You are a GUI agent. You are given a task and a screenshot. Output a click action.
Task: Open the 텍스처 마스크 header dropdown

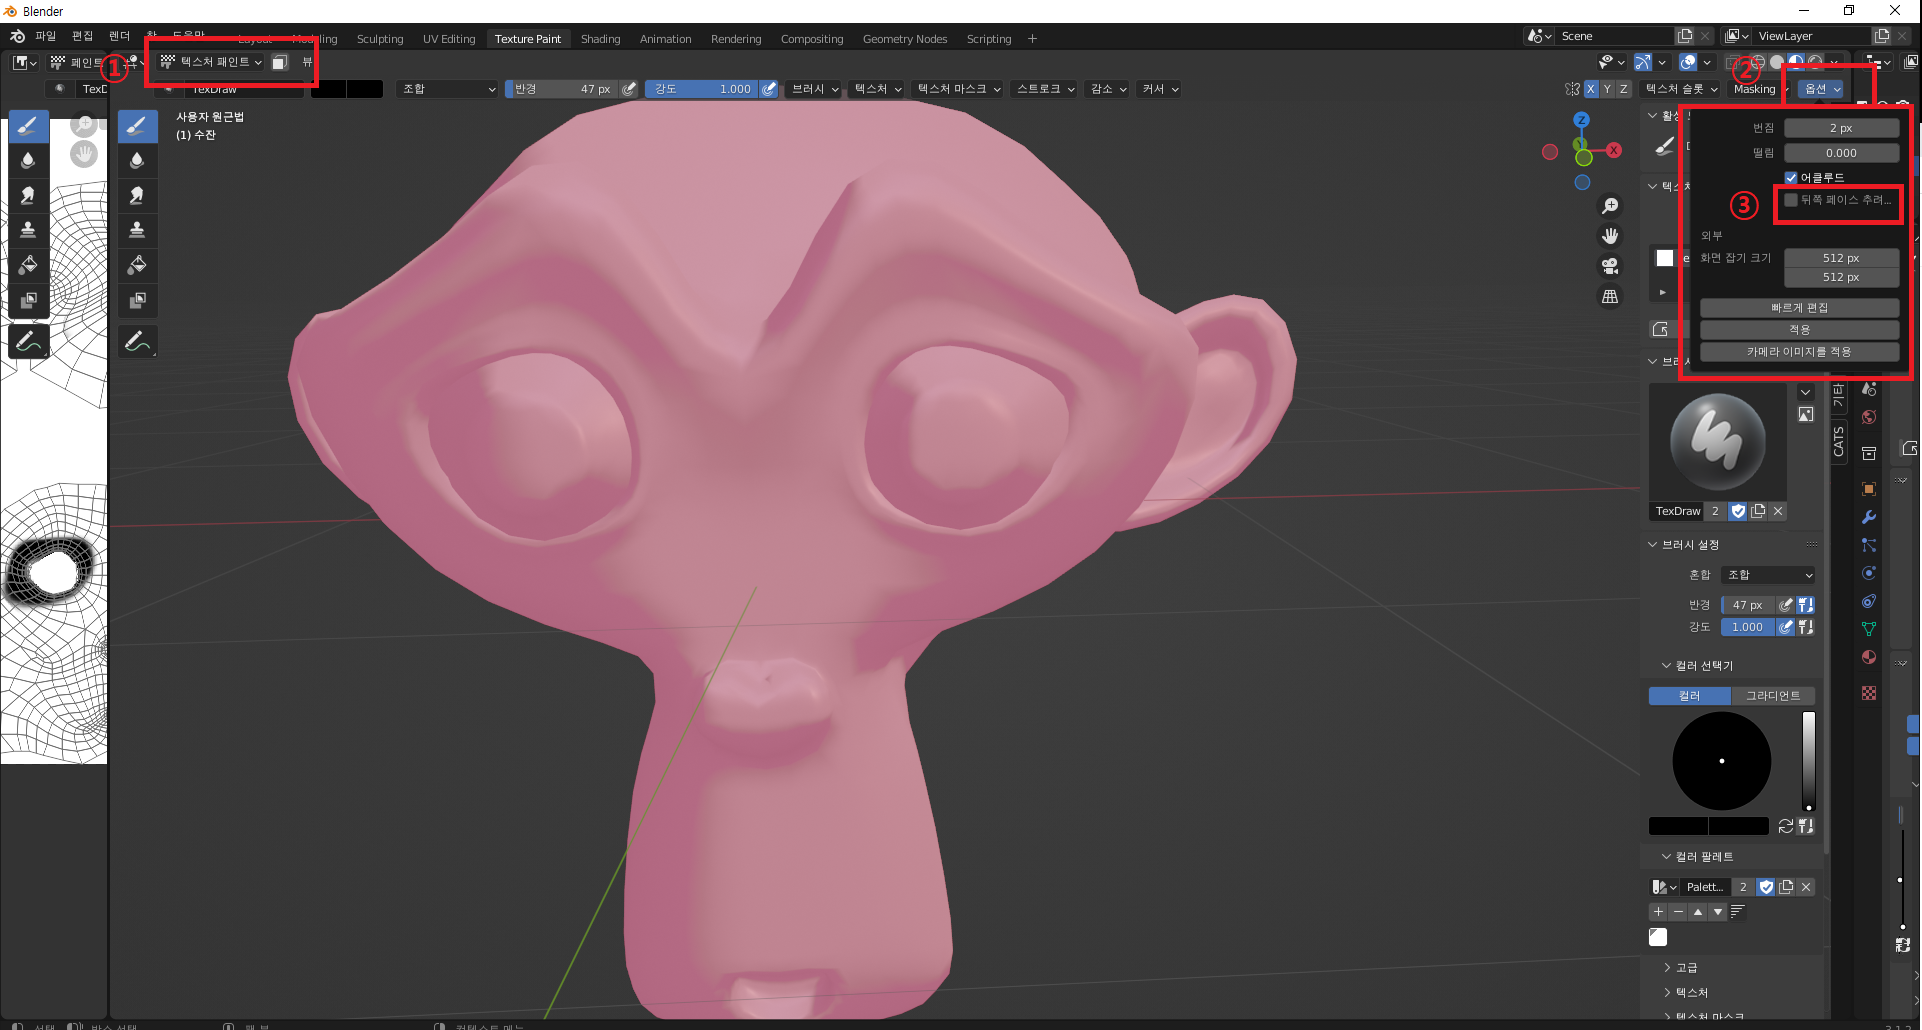pyautogui.click(x=959, y=89)
